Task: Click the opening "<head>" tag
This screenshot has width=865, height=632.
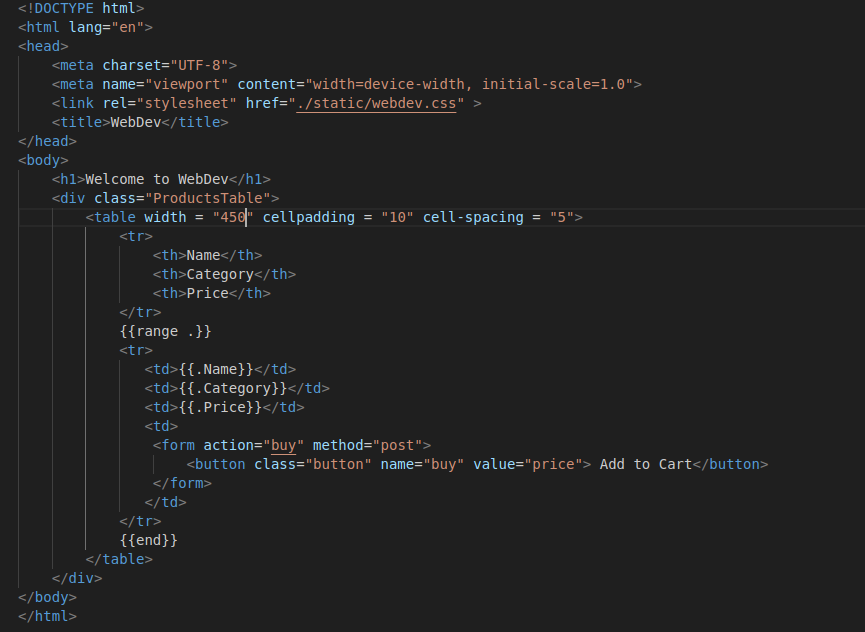Action: point(43,46)
